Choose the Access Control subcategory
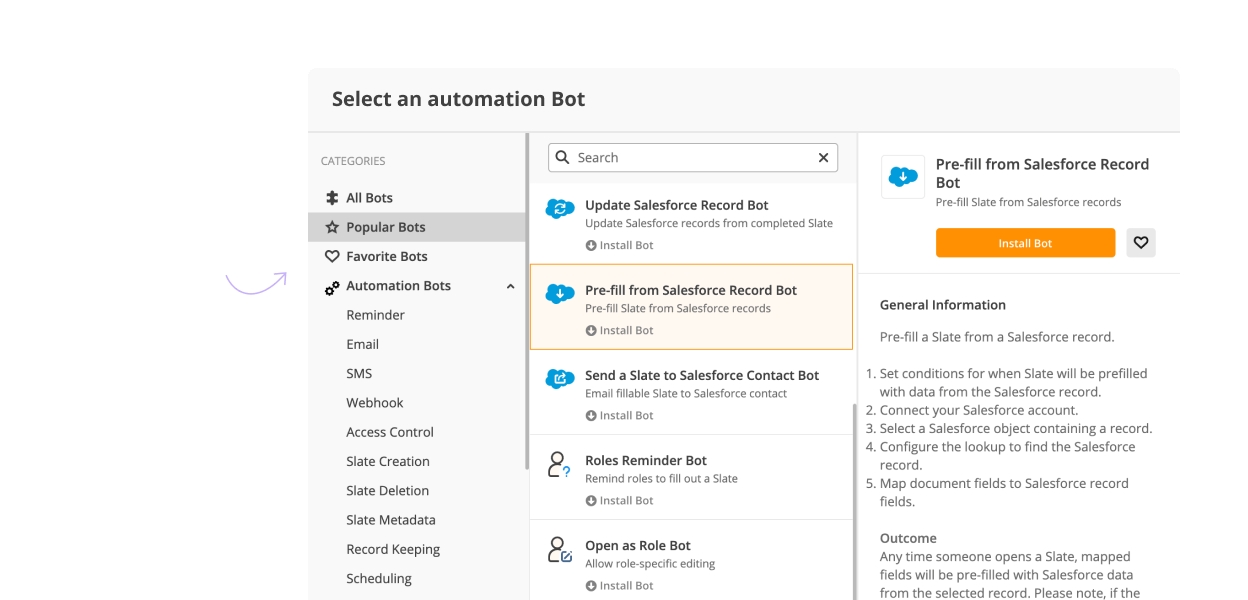Image resolution: width=1248 pixels, height=600 pixels. (x=390, y=432)
